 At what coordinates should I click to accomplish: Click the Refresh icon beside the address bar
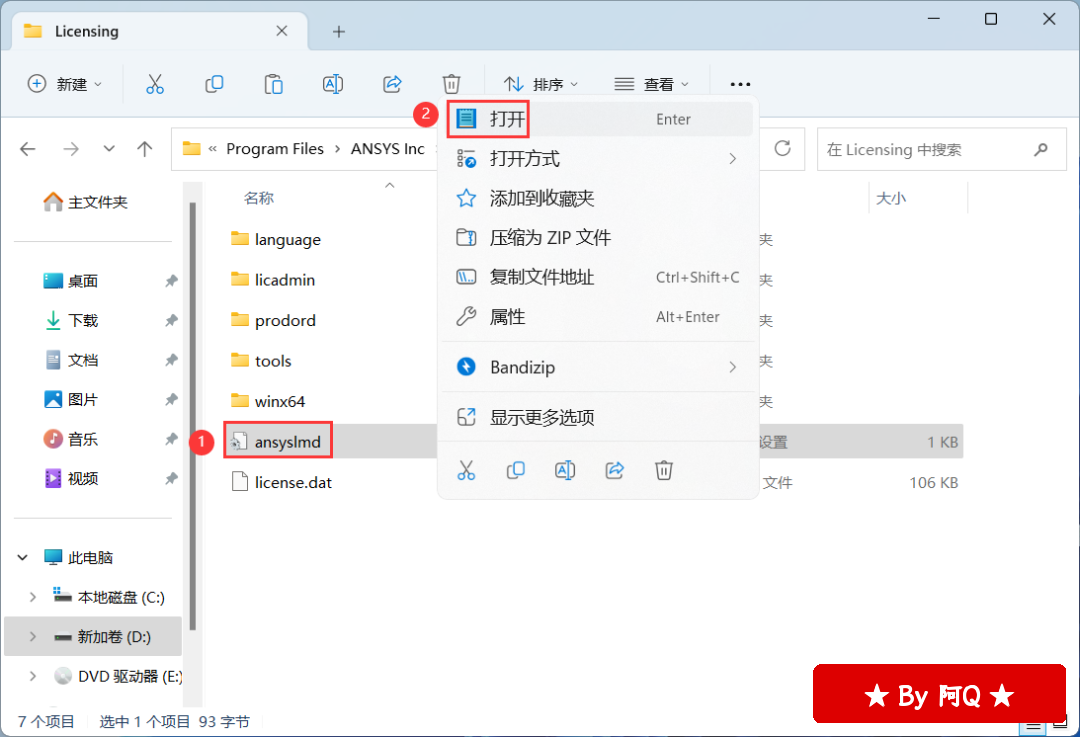pos(783,149)
